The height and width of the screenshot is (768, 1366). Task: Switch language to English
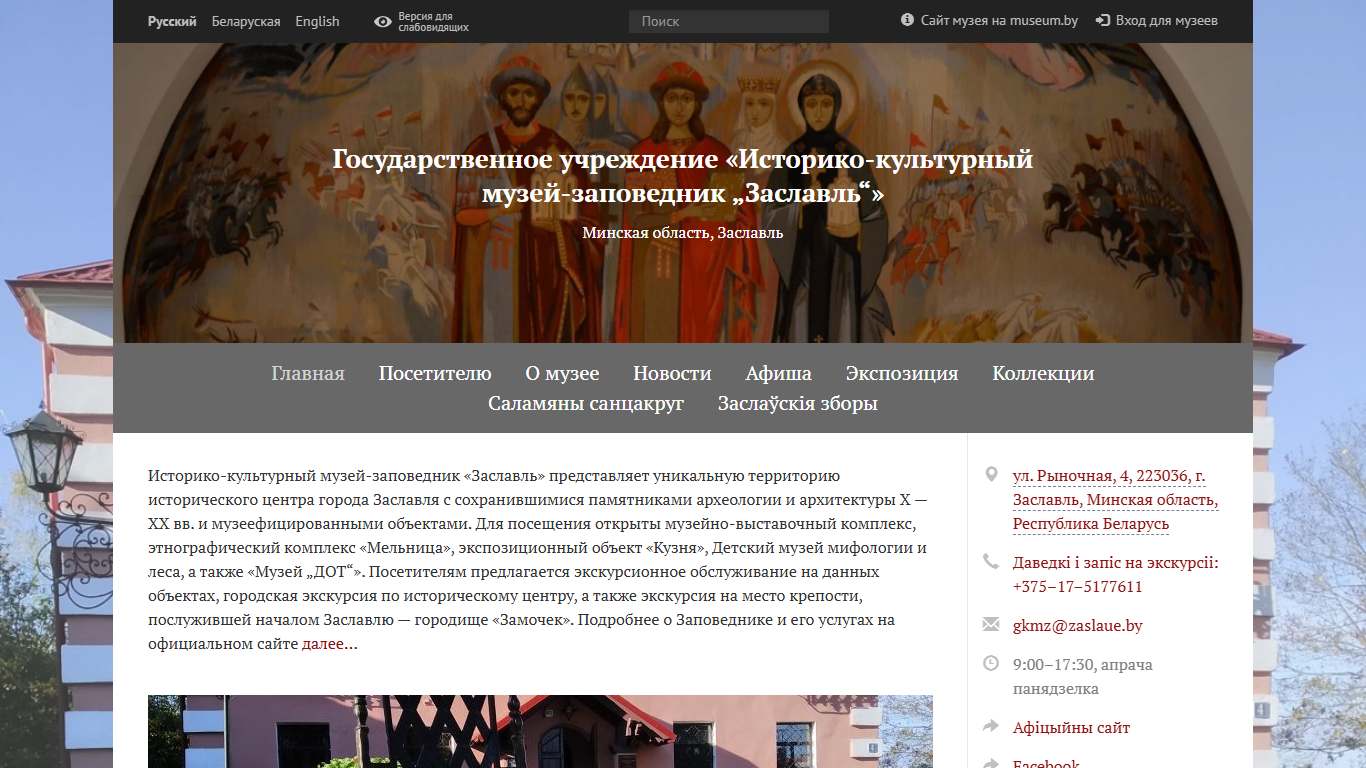pyautogui.click(x=317, y=21)
